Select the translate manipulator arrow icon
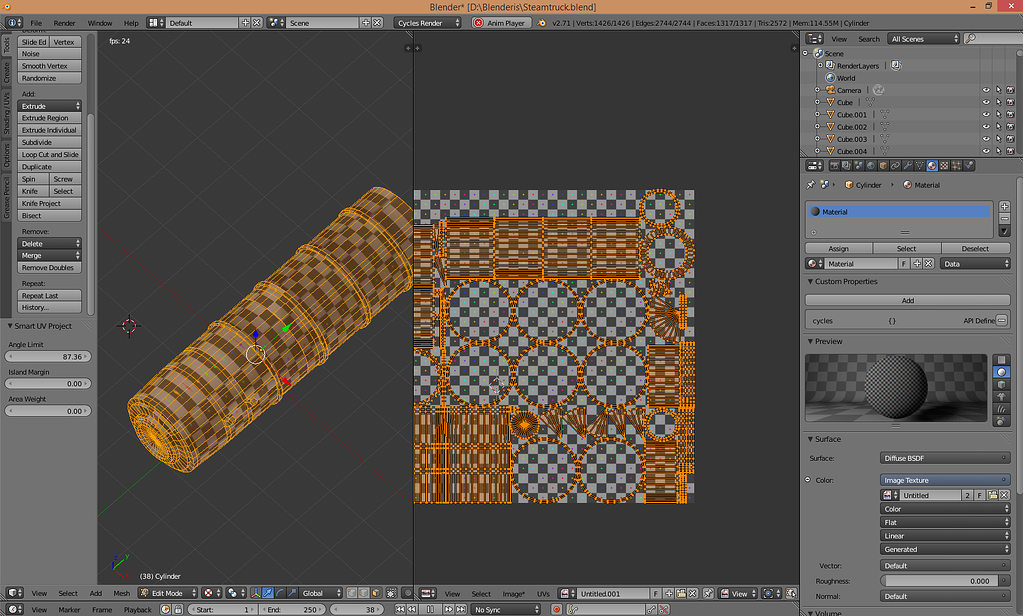The height and width of the screenshot is (616, 1023). 267,593
